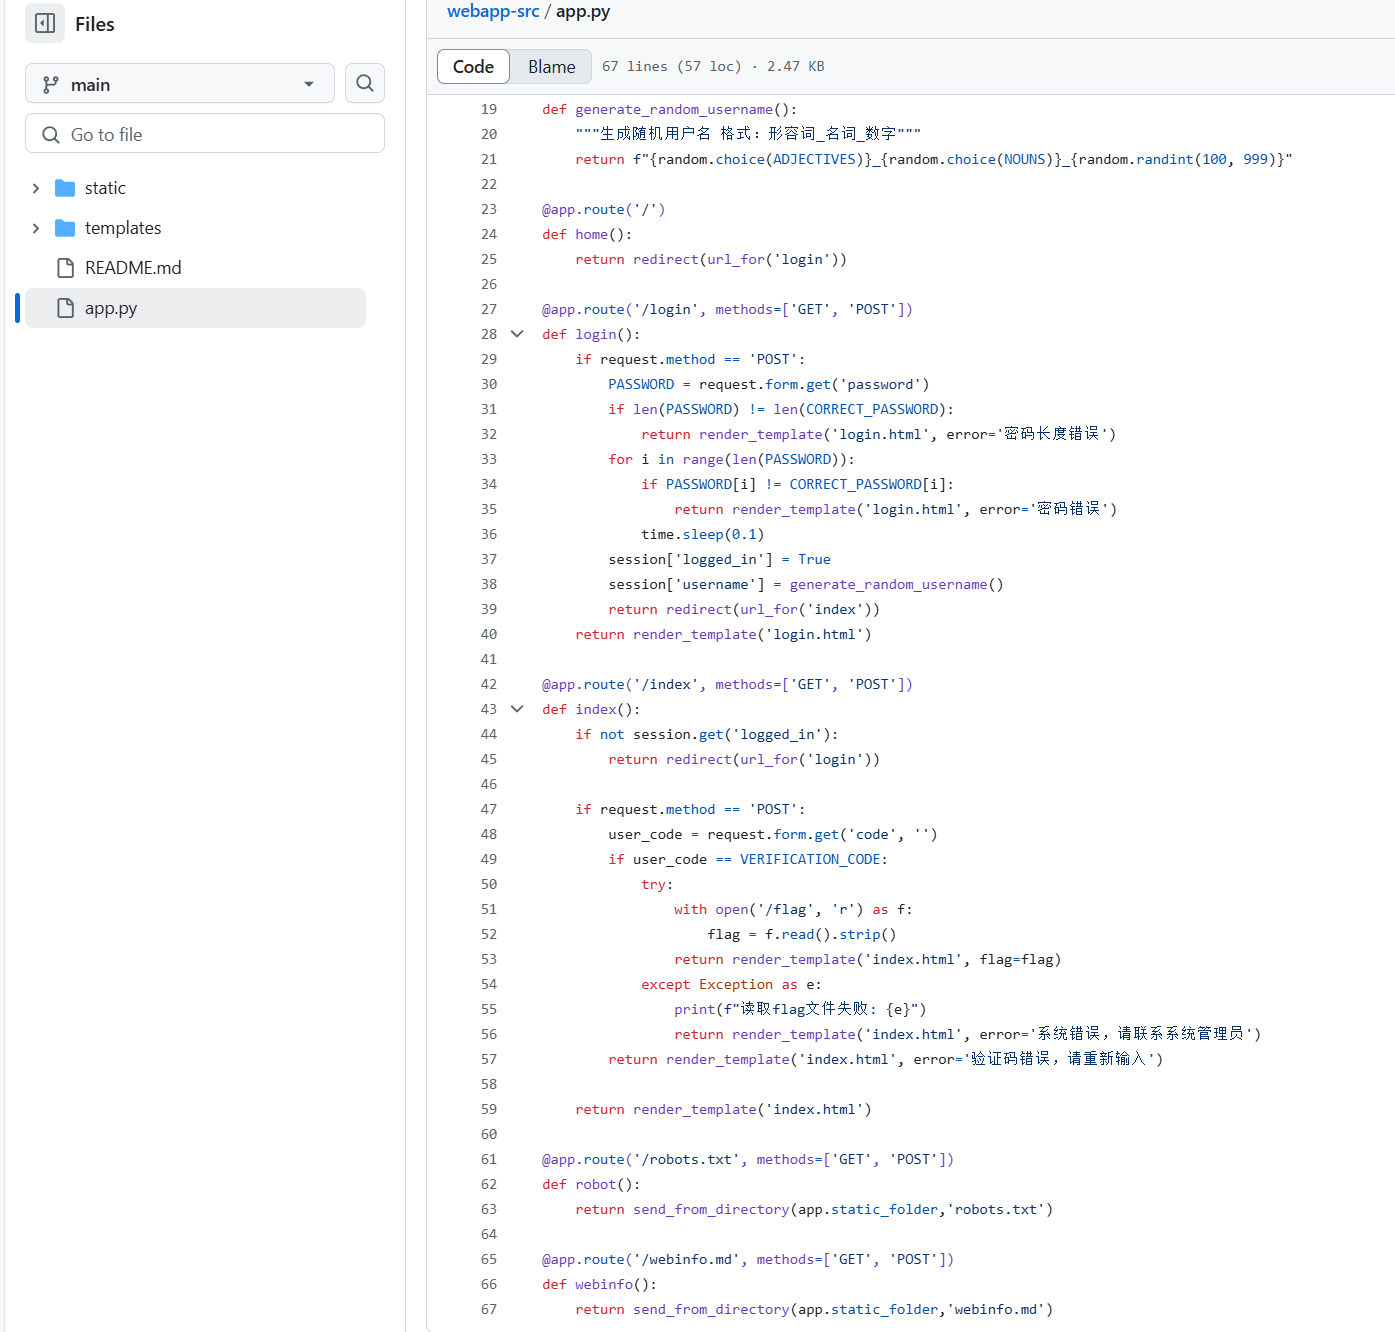Select line number 67
This screenshot has width=1395, height=1332.
tap(488, 1309)
